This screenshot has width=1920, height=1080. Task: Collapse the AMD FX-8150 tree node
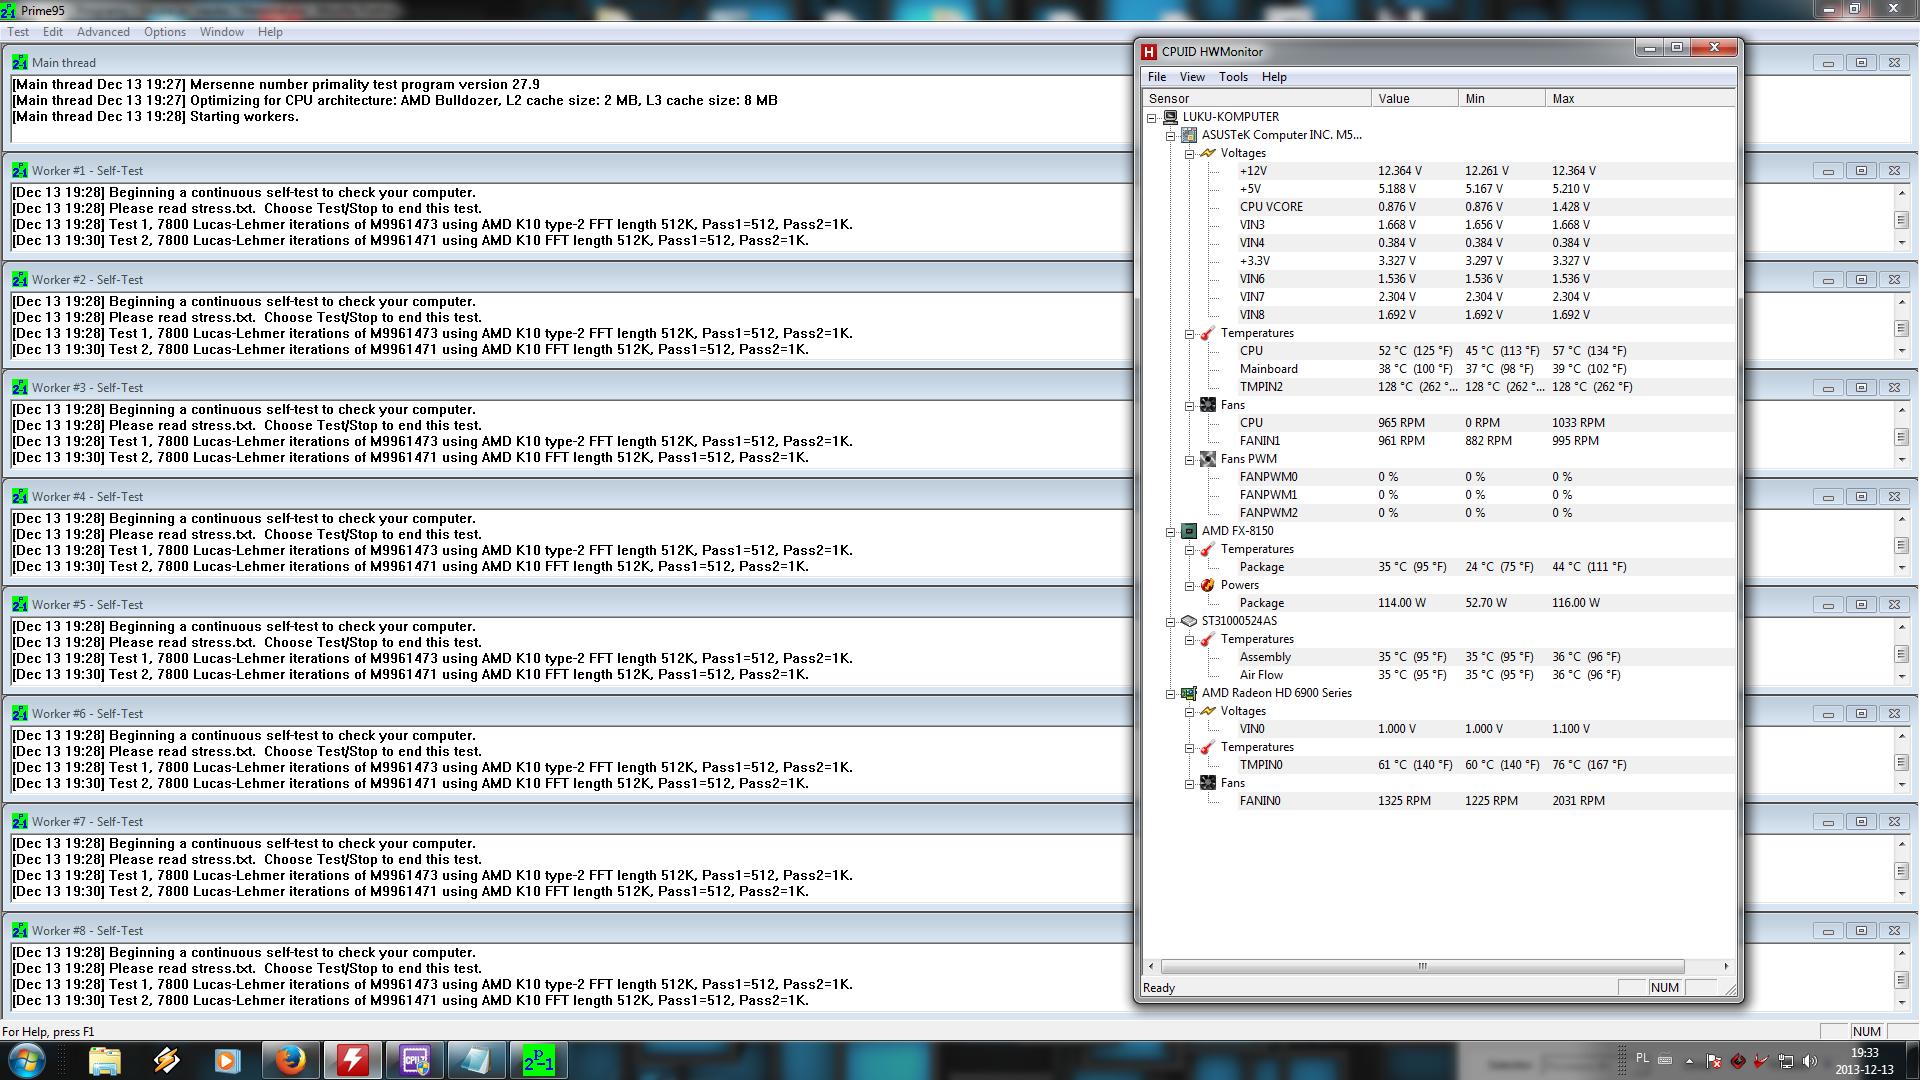[x=1171, y=532]
